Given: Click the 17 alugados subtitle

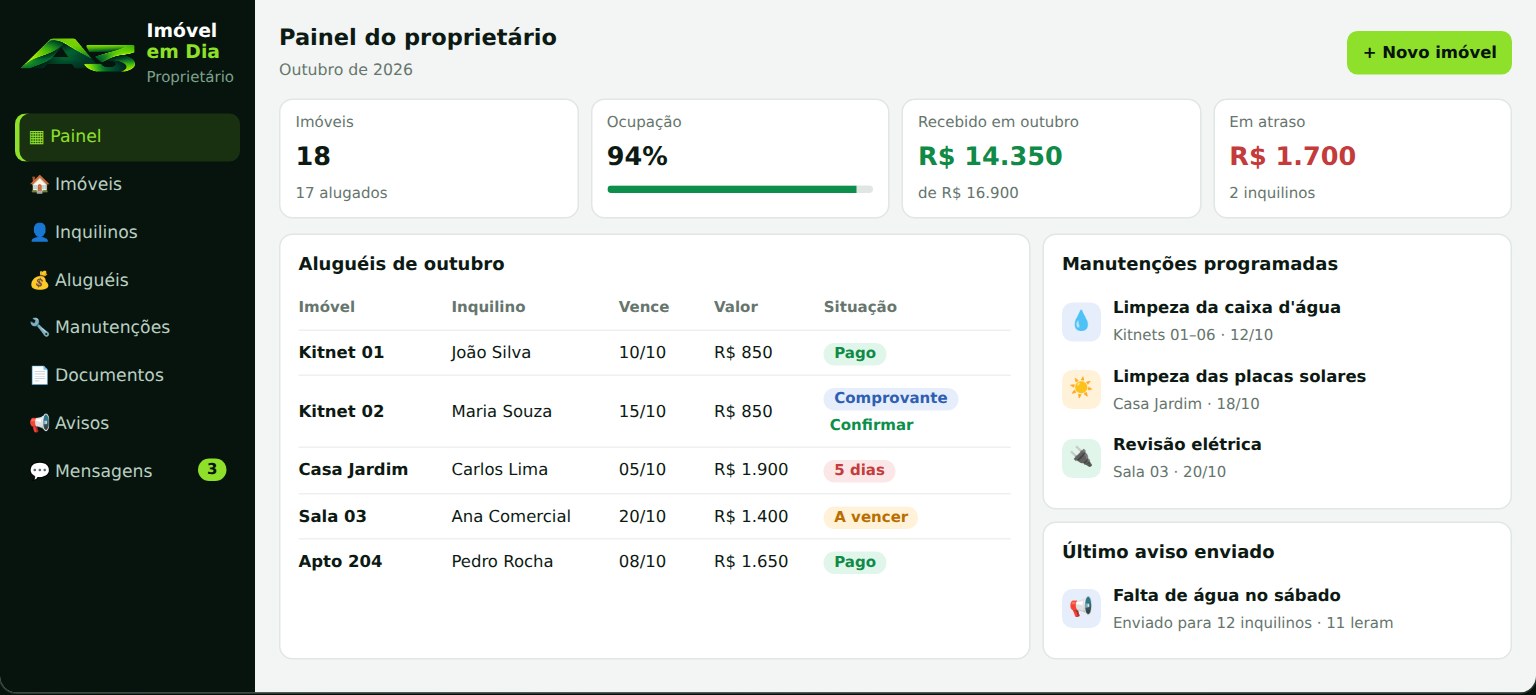Looking at the screenshot, I should [x=342, y=193].
